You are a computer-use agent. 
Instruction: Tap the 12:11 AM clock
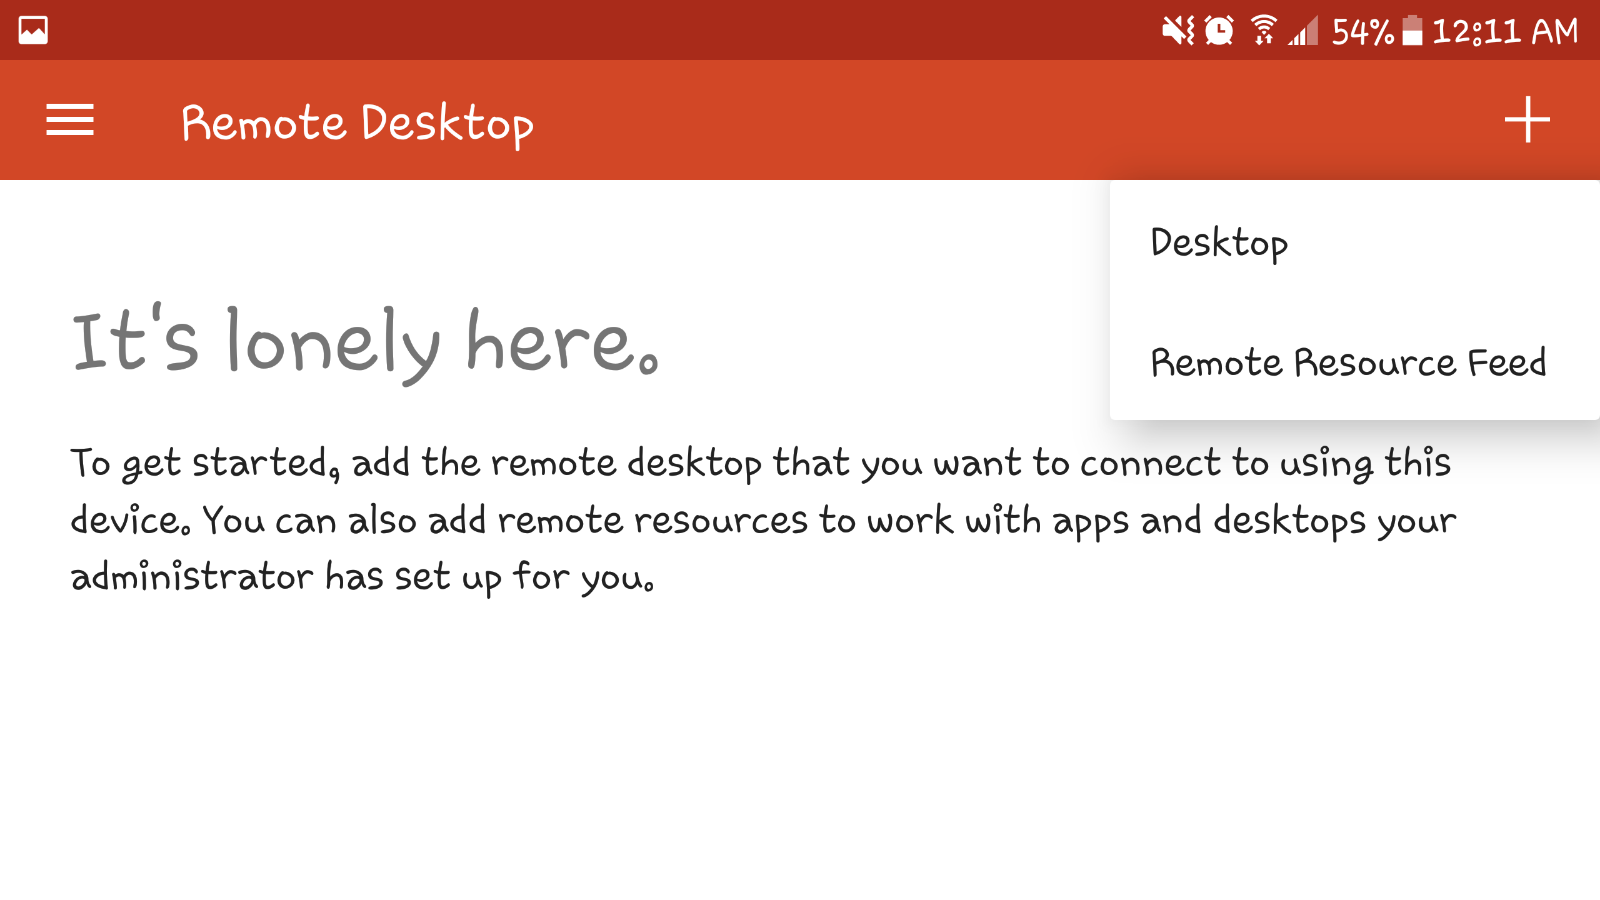coord(1505,31)
